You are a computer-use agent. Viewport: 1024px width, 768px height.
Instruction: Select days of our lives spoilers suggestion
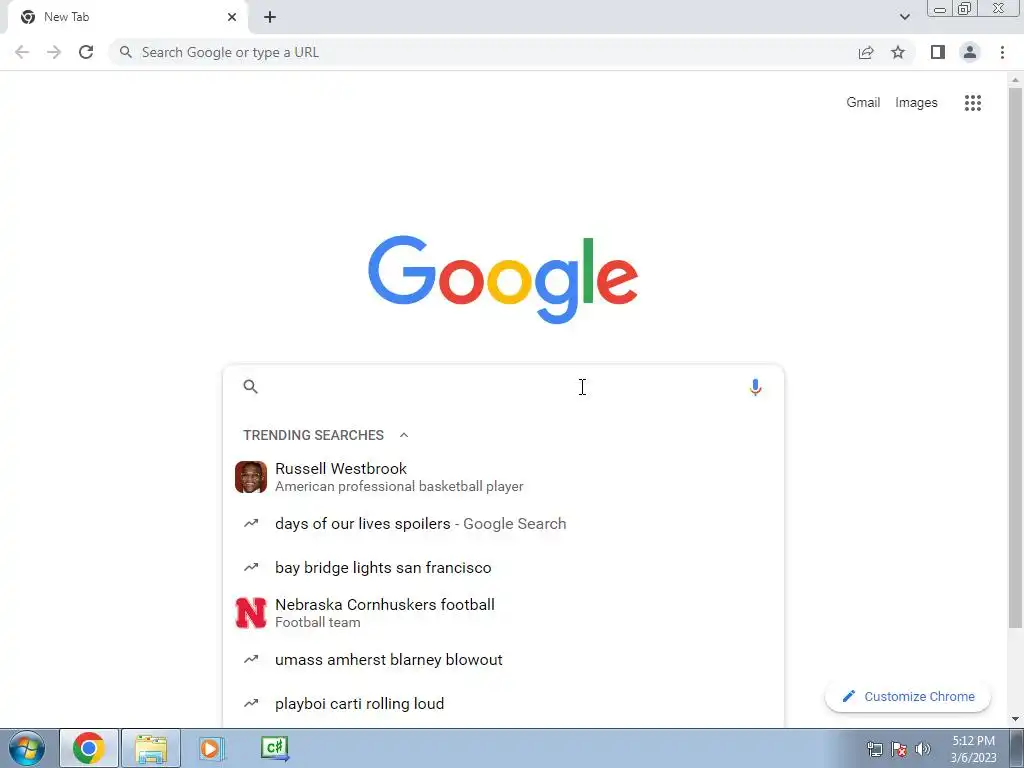point(503,524)
